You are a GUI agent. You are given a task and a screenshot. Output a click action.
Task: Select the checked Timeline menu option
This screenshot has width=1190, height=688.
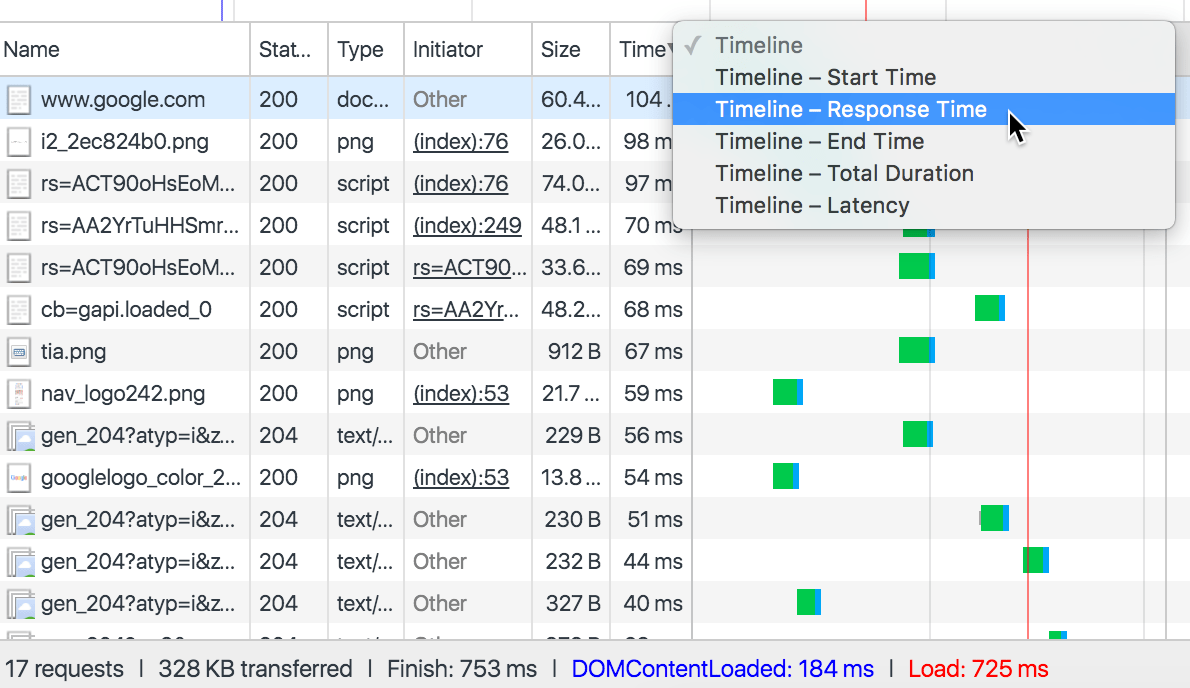758,46
